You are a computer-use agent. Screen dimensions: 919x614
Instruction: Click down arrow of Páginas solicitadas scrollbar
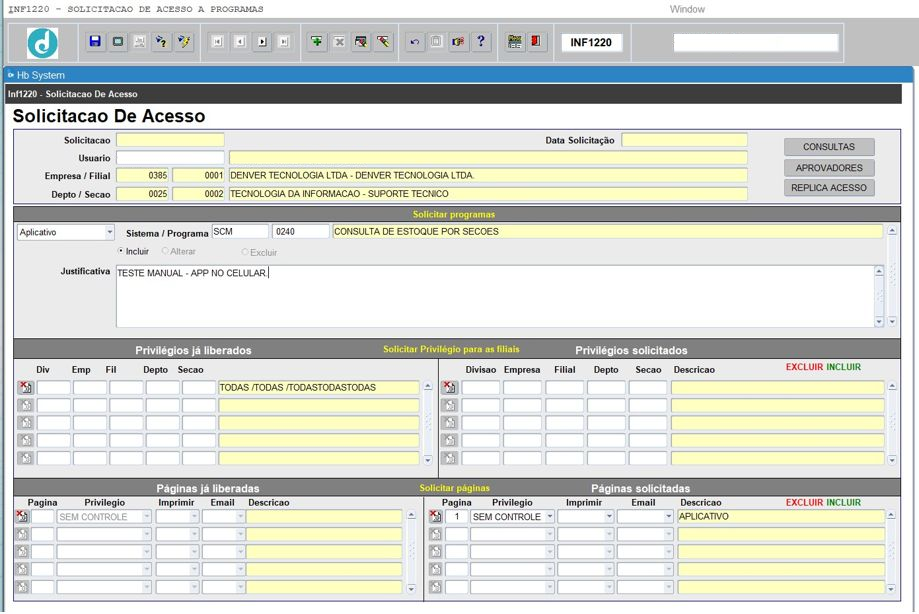(891, 588)
